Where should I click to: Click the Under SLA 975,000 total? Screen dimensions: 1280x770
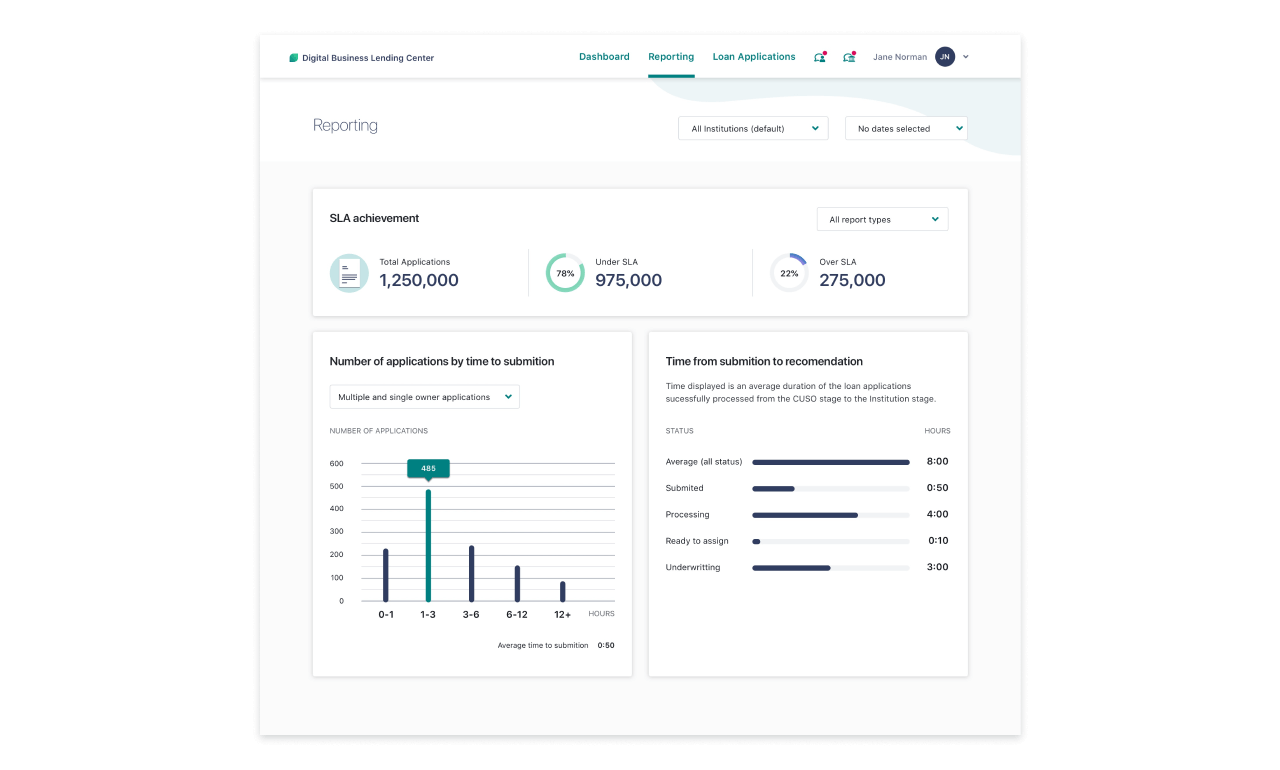[628, 281]
